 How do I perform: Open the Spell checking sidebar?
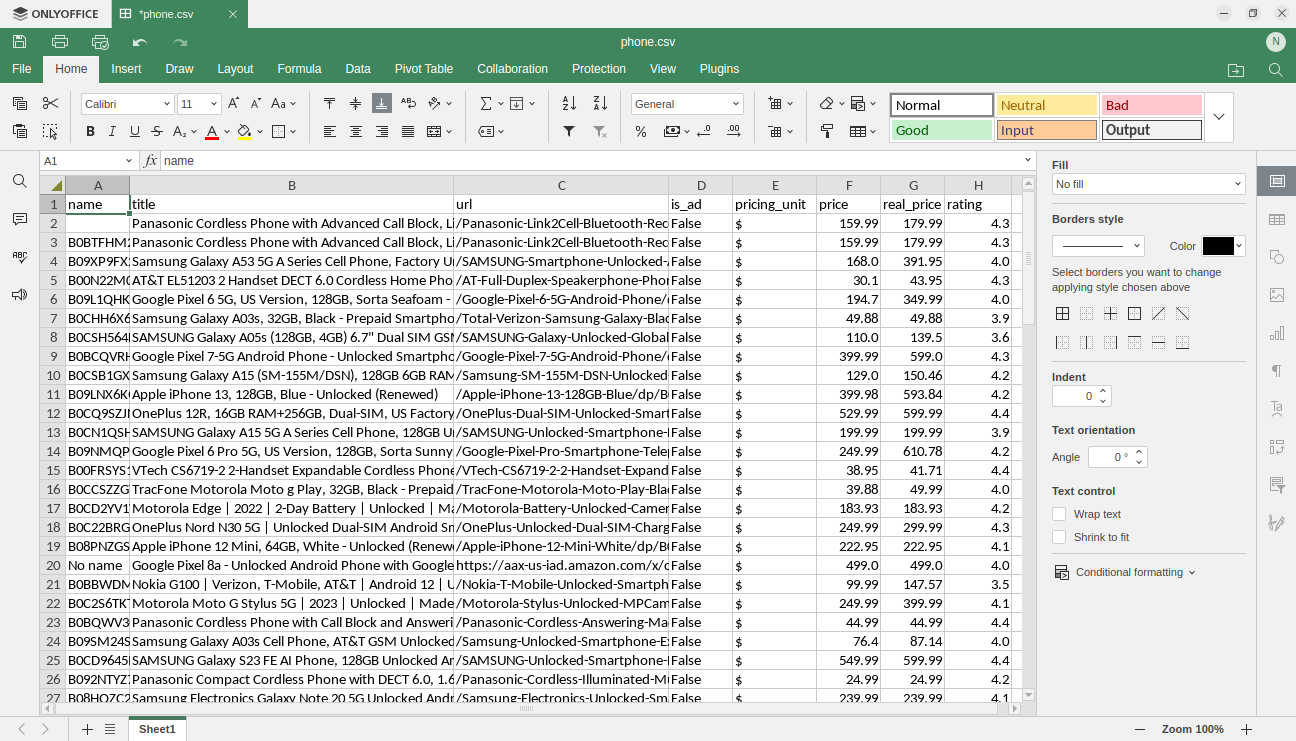pos(19,257)
